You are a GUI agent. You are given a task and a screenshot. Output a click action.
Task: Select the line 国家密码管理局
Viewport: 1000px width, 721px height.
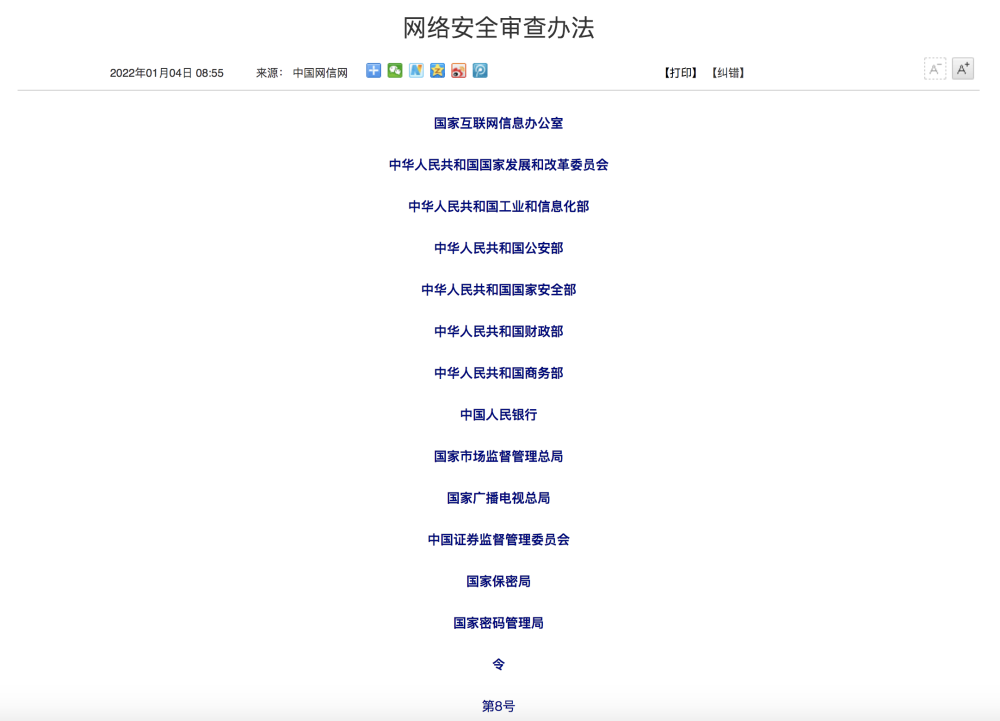(499, 623)
